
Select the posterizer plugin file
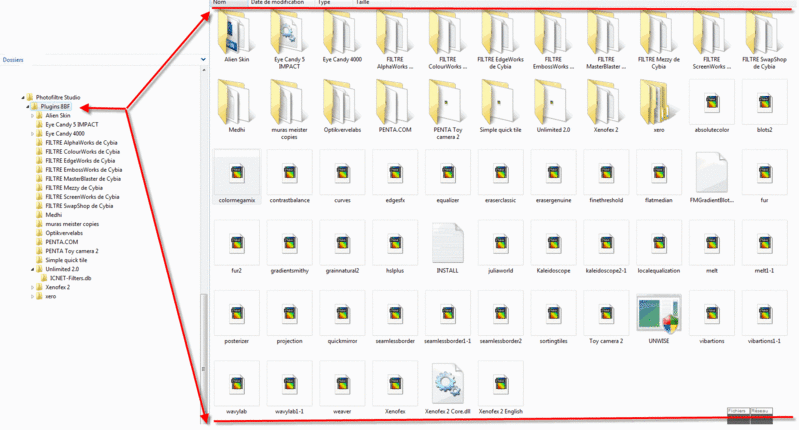(237, 313)
